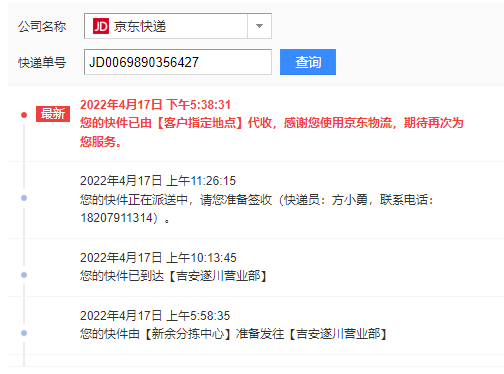Click the 已到达【吉安遂川营业部】 status text
The width and height of the screenshot is (504, 374).
coord(173,276)
